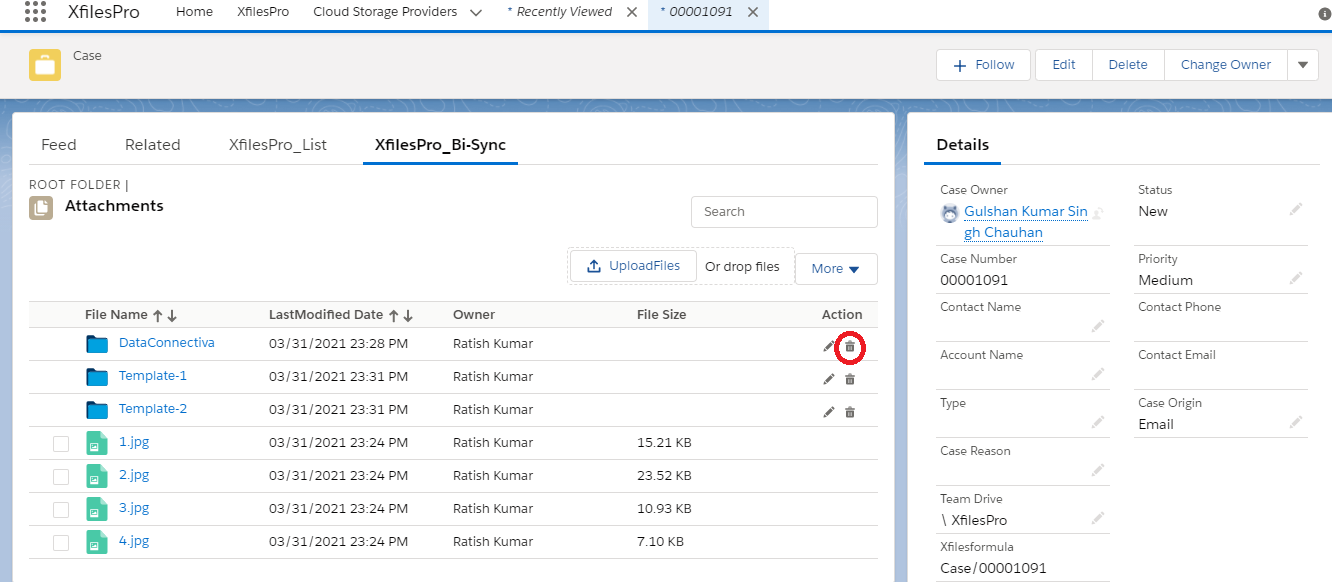Screen dimensions: 1332x582
Task: Close the 00001091 tab
Action: pos(752,12)
